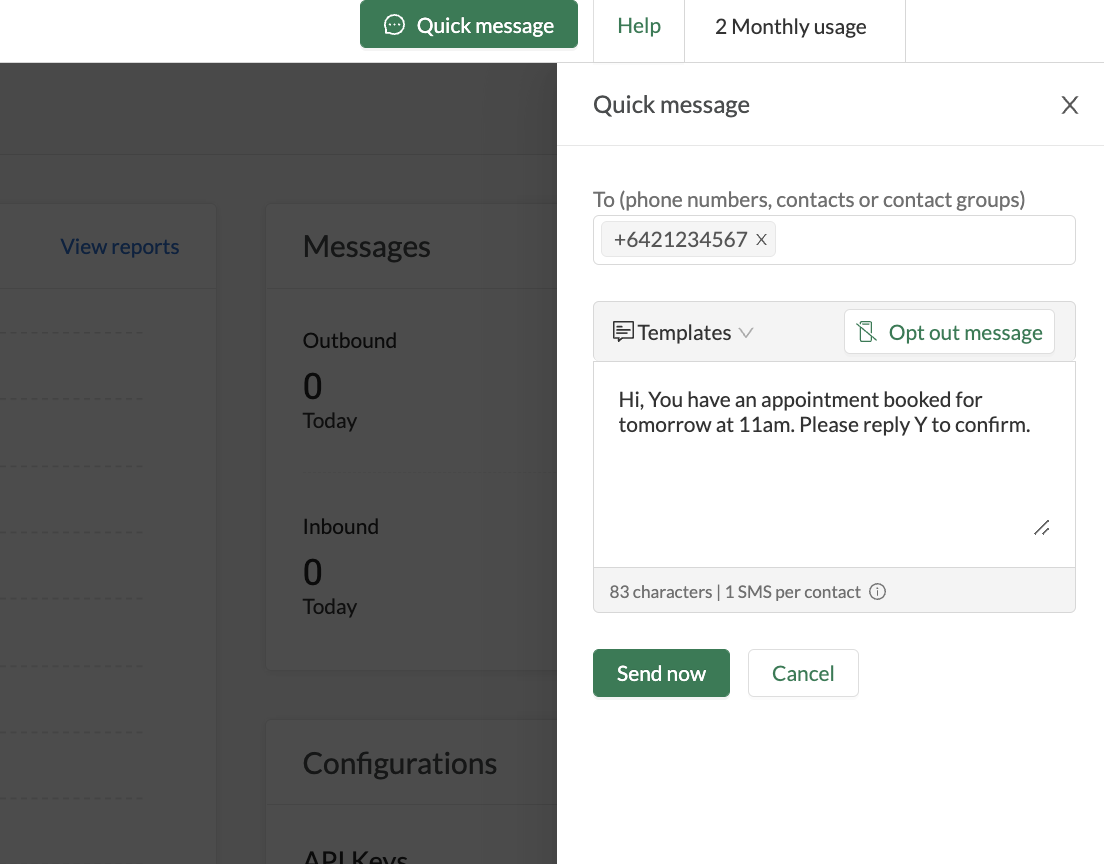Cancel the quick message
The width and height of the screenshot is (1104, 864).
pos(802,673)
